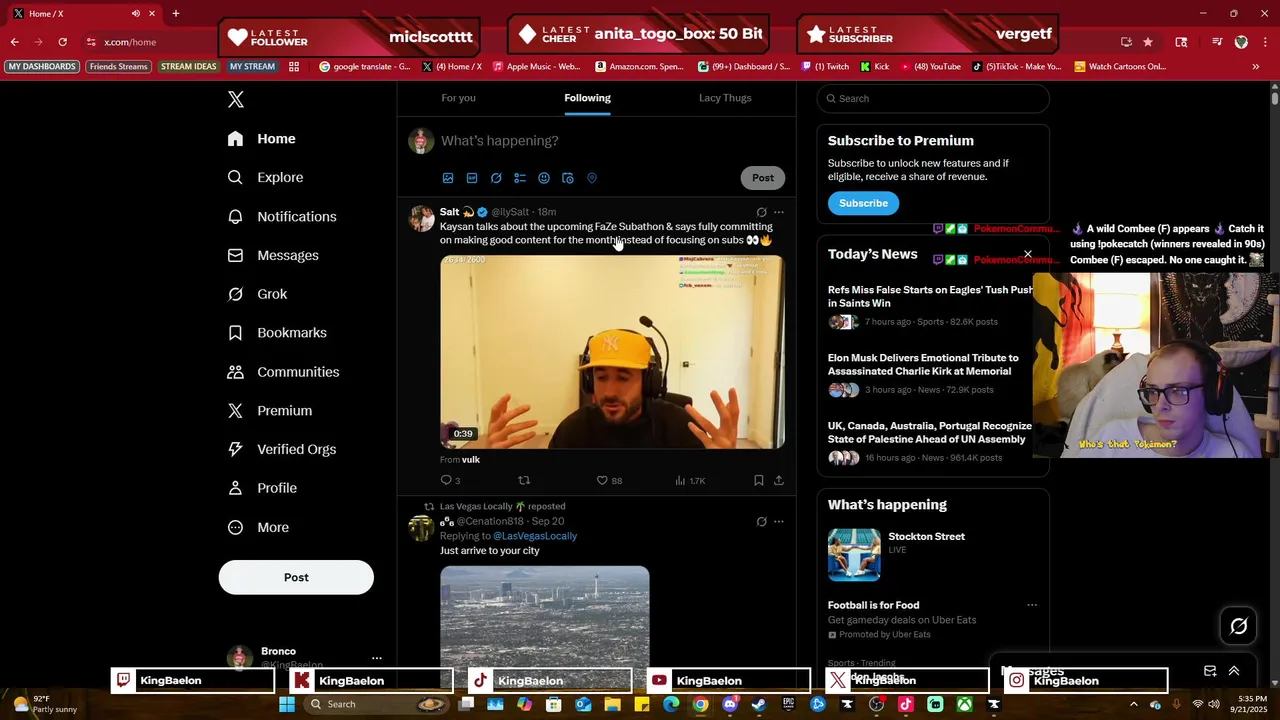The image size is (1280, 720).
Task: Click the large white Post button
Action: pyautogui.click(x=296, y=577)
